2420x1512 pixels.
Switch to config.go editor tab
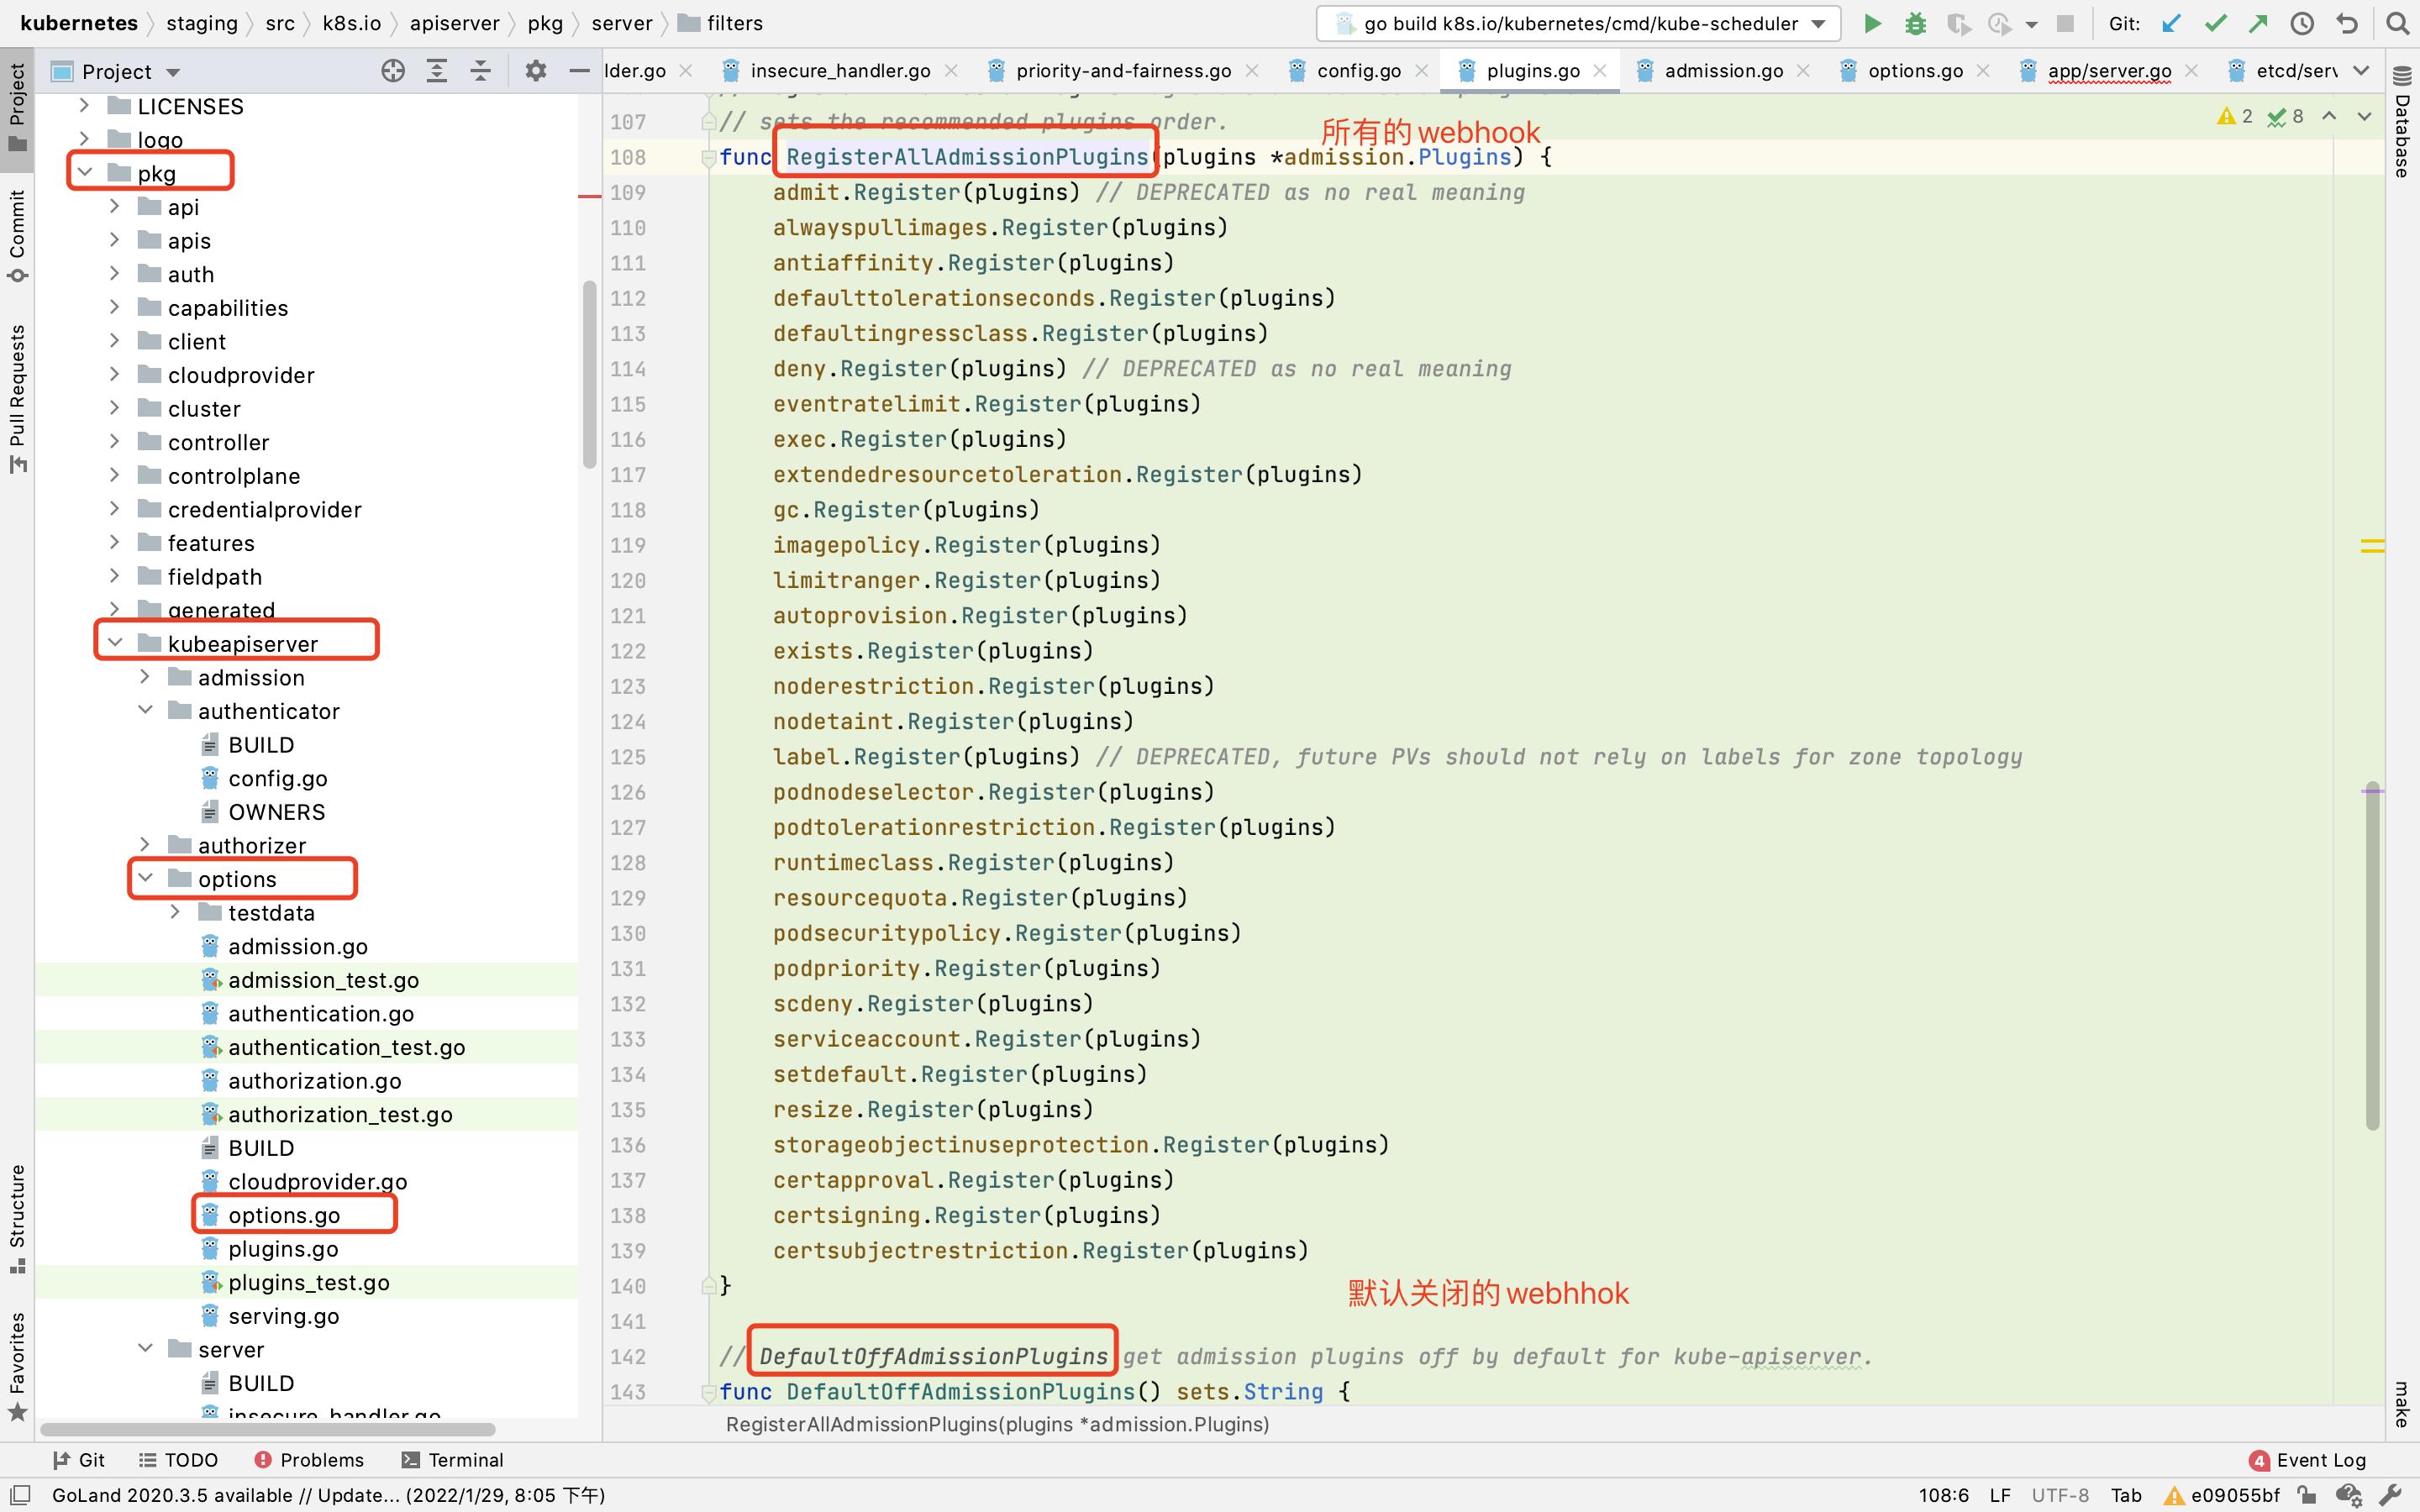click(1358, 71)
